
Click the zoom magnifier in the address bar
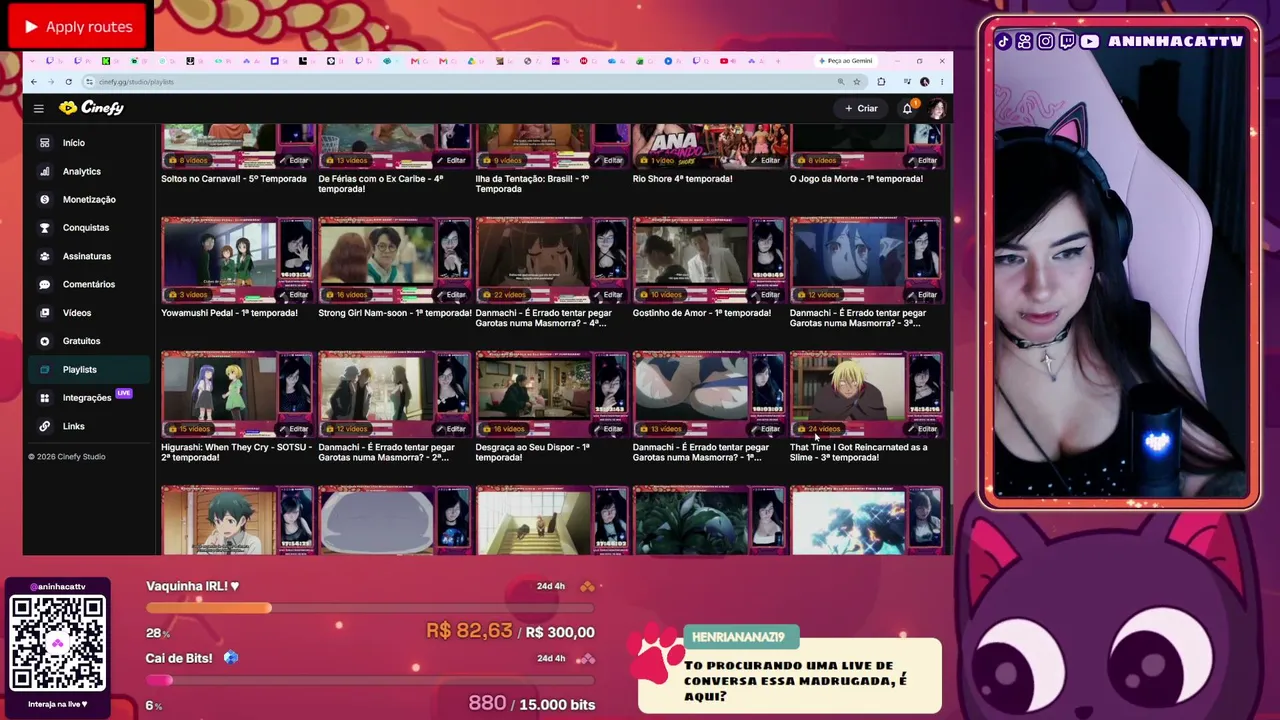click(841, 82)
